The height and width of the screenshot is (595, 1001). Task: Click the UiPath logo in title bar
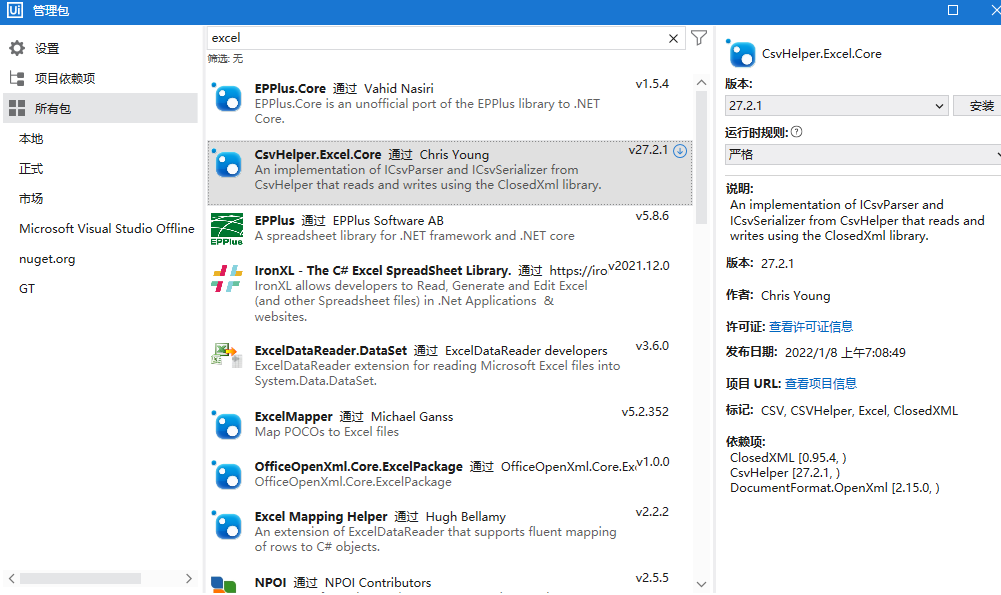click(15, 10)
